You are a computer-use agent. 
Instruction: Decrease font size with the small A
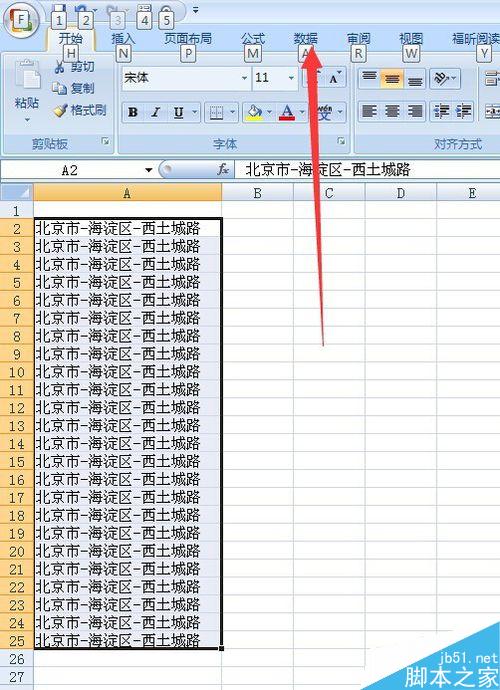[x=335, y=78]
